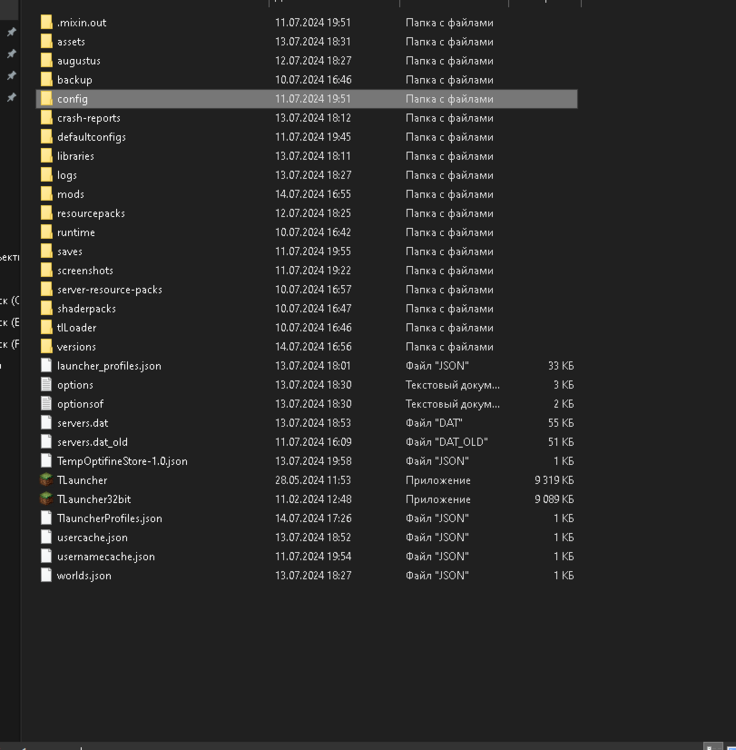Viewport: 736px width, 750px height.
Task: Select the crash-reports folder icon
Action: pyautogui.click(x=46, y=118)
